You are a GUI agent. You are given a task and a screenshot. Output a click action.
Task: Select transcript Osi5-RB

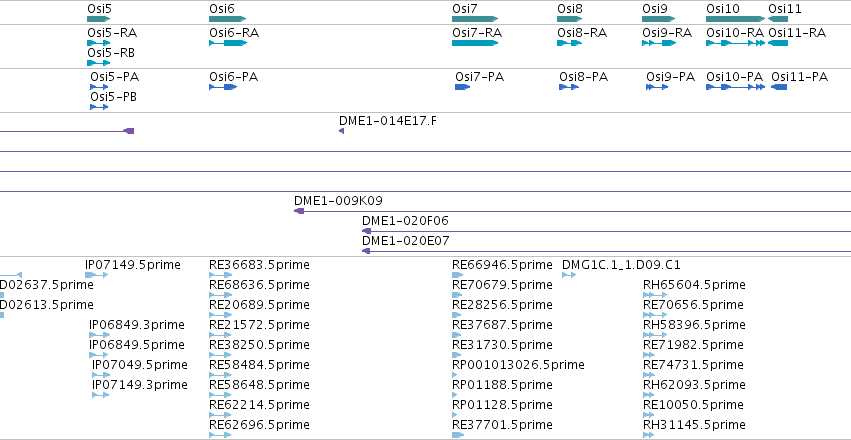pyautogui.click(x=99, y=63)
